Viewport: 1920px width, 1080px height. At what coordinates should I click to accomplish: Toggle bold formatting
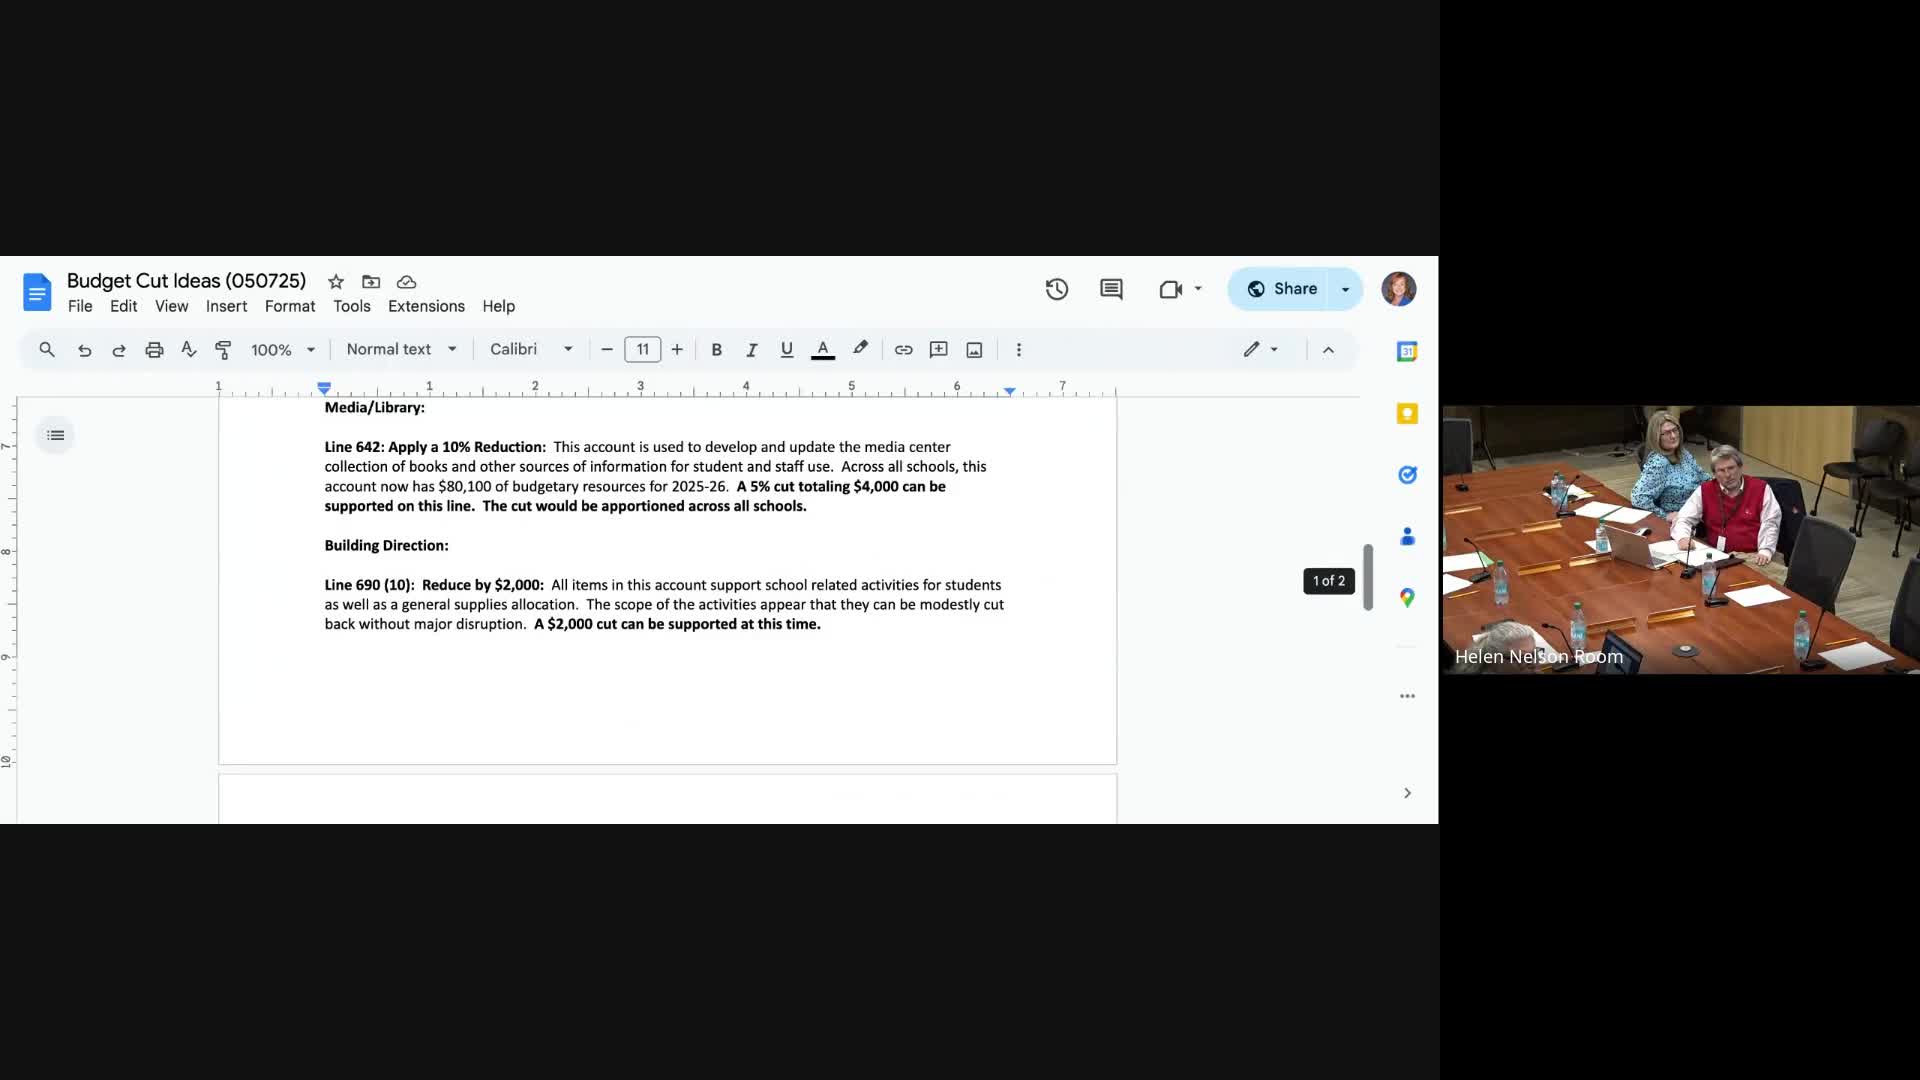716,350
